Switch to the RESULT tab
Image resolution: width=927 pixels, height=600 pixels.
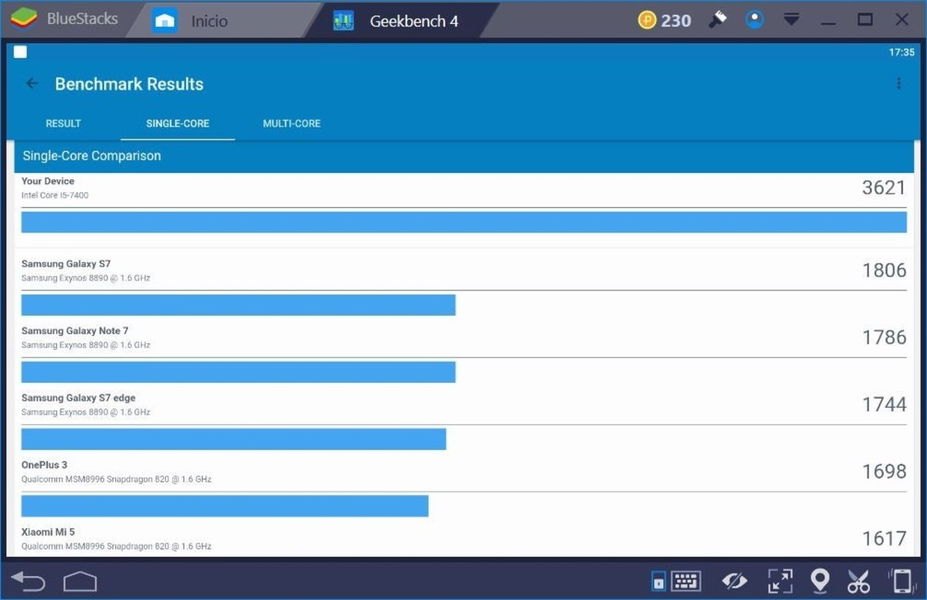click(63, 124)
